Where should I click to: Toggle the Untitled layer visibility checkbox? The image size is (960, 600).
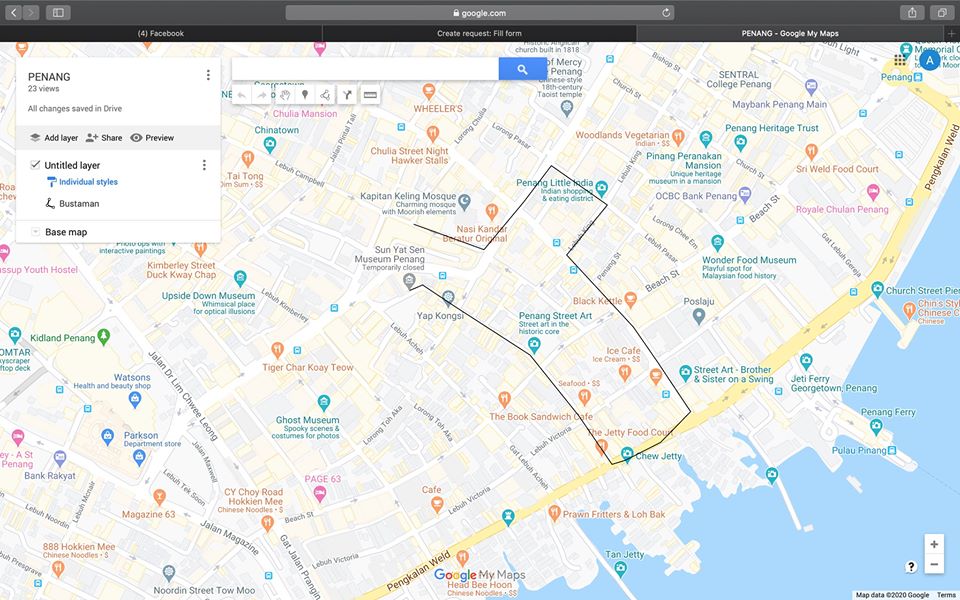35,165
